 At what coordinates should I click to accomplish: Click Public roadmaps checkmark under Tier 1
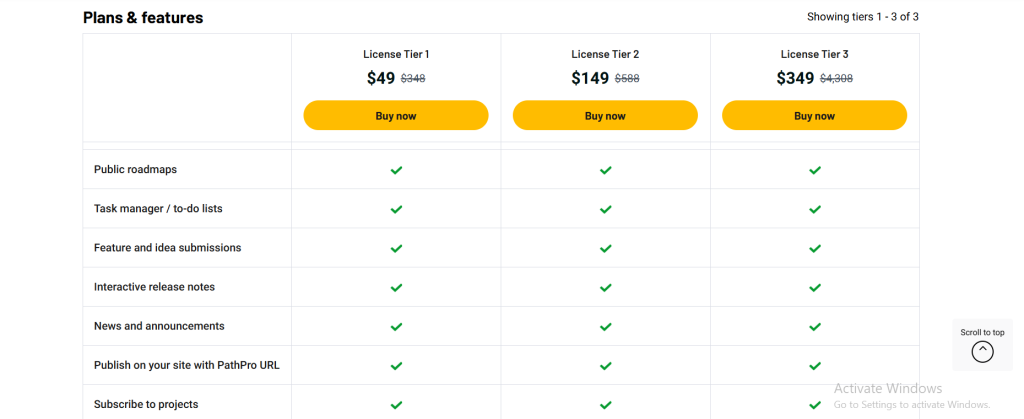click(x=396, y=170)
